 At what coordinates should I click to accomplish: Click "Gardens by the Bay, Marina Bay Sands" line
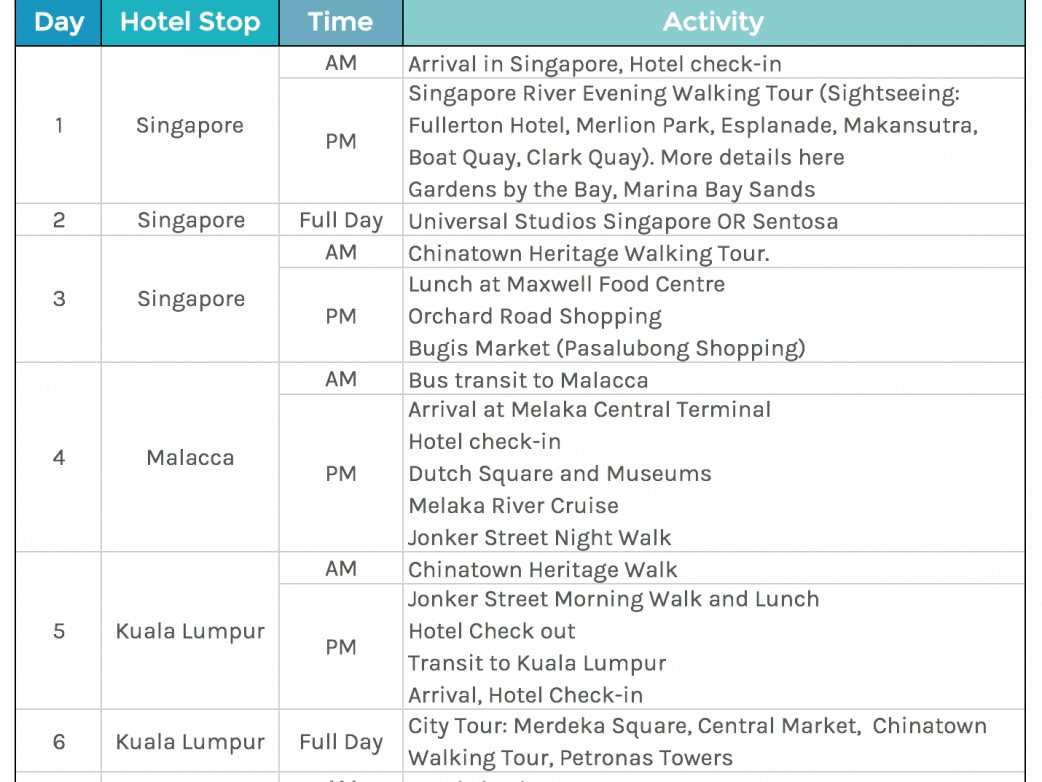[612, 190]
